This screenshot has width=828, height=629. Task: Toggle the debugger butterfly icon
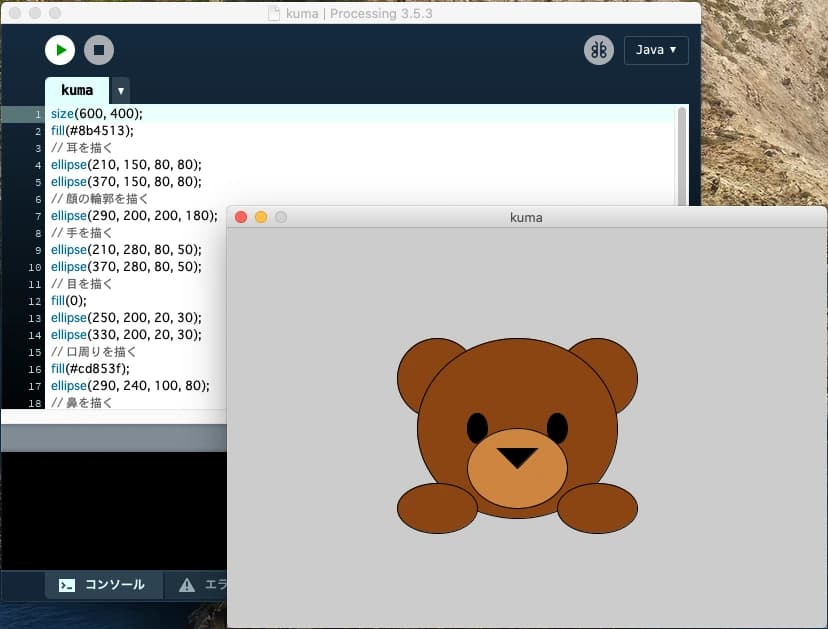[x=598, y=50]
